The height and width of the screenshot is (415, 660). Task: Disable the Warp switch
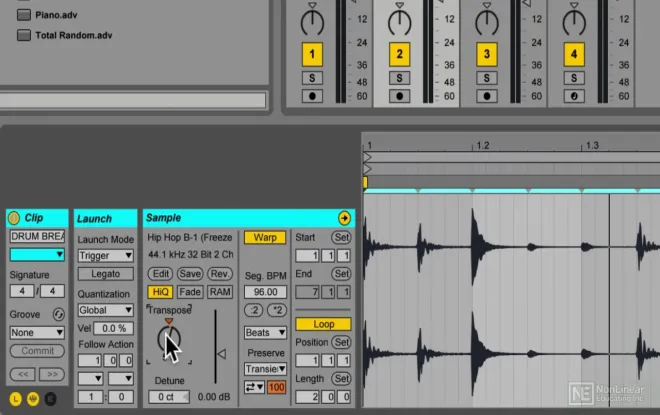(x=265, y=237)
